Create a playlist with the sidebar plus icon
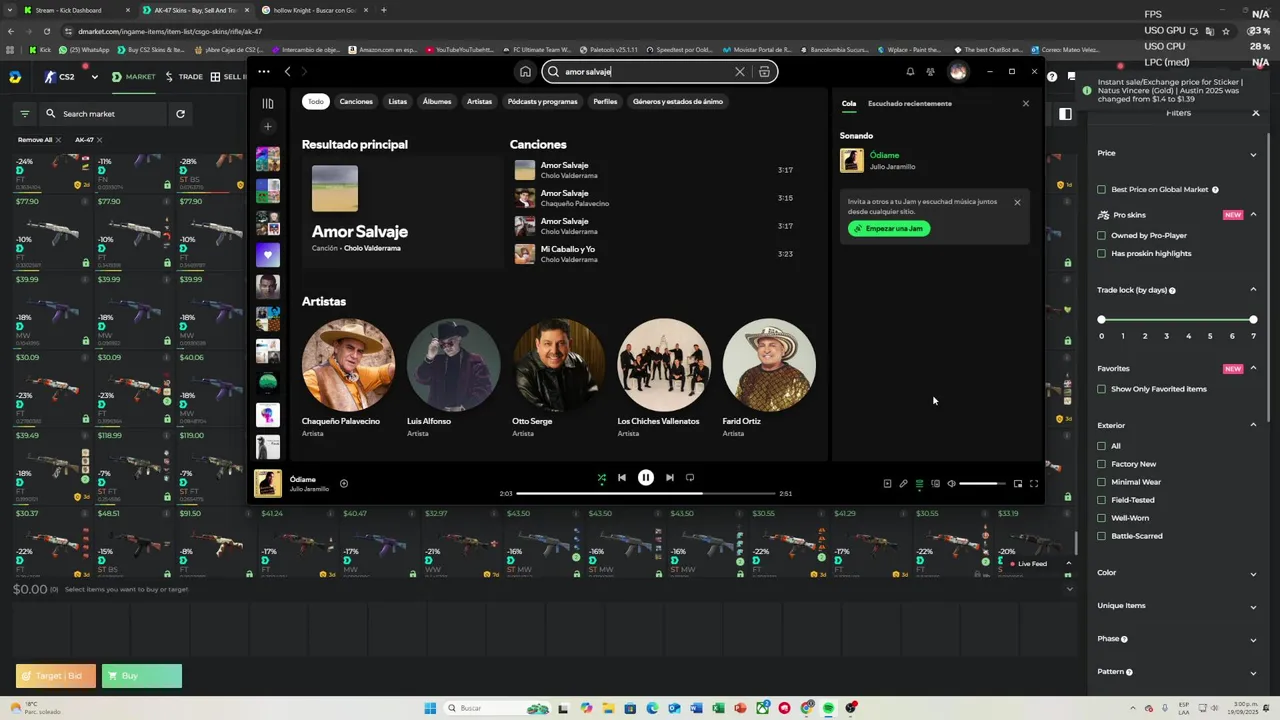The image size is (1280, 720). pyautogui.click(x=268, y=127)
